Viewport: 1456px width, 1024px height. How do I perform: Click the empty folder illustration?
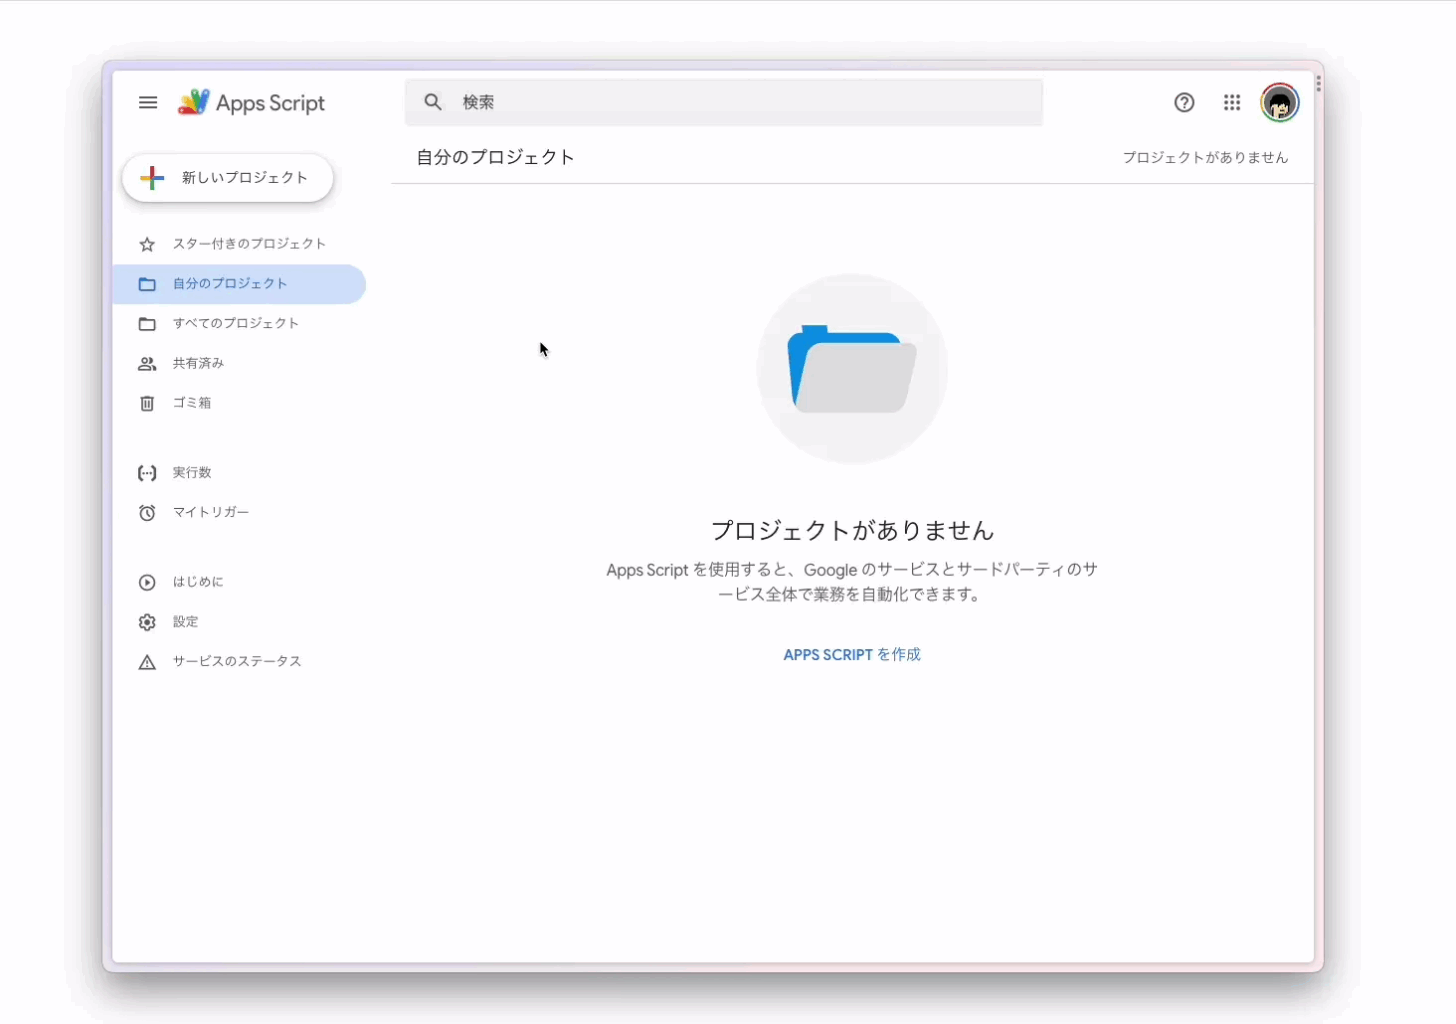click(852, 368)
